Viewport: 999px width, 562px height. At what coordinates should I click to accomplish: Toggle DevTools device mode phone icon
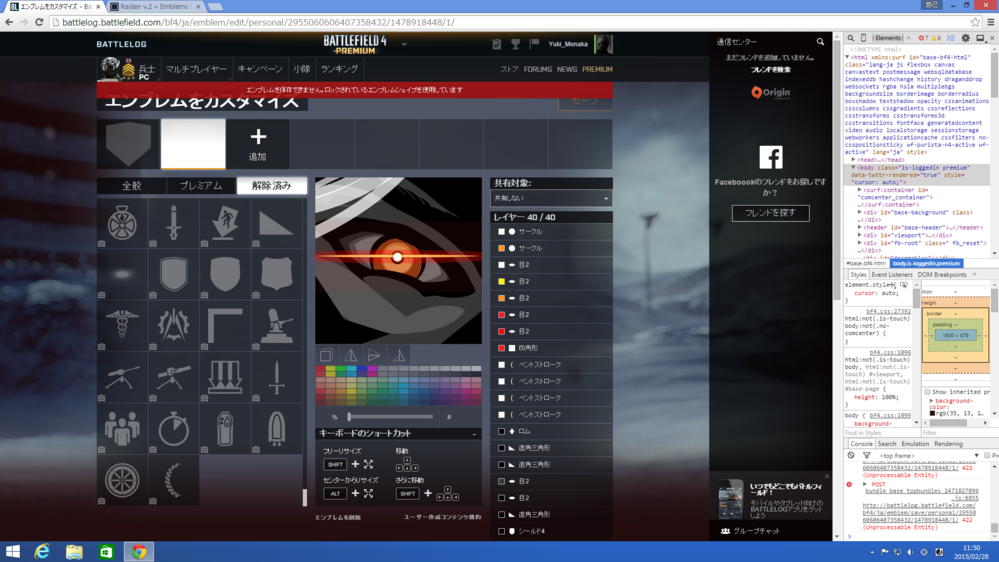point(863,38)
